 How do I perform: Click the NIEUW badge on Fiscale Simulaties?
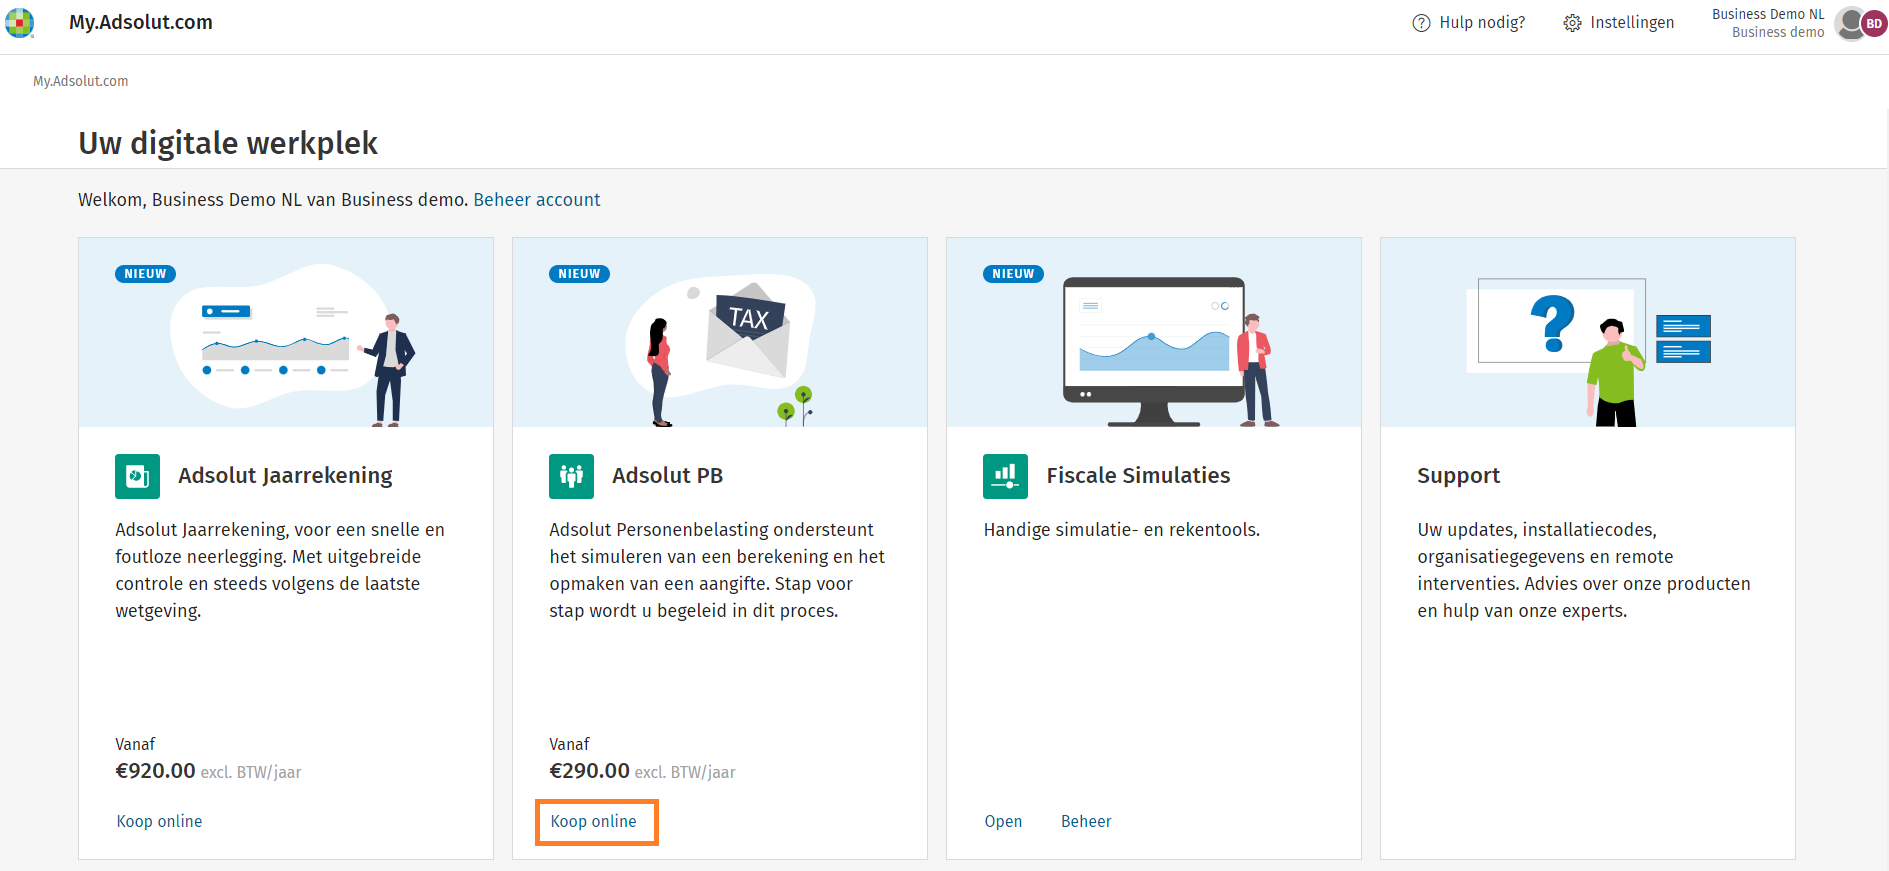coord(1014,274)
